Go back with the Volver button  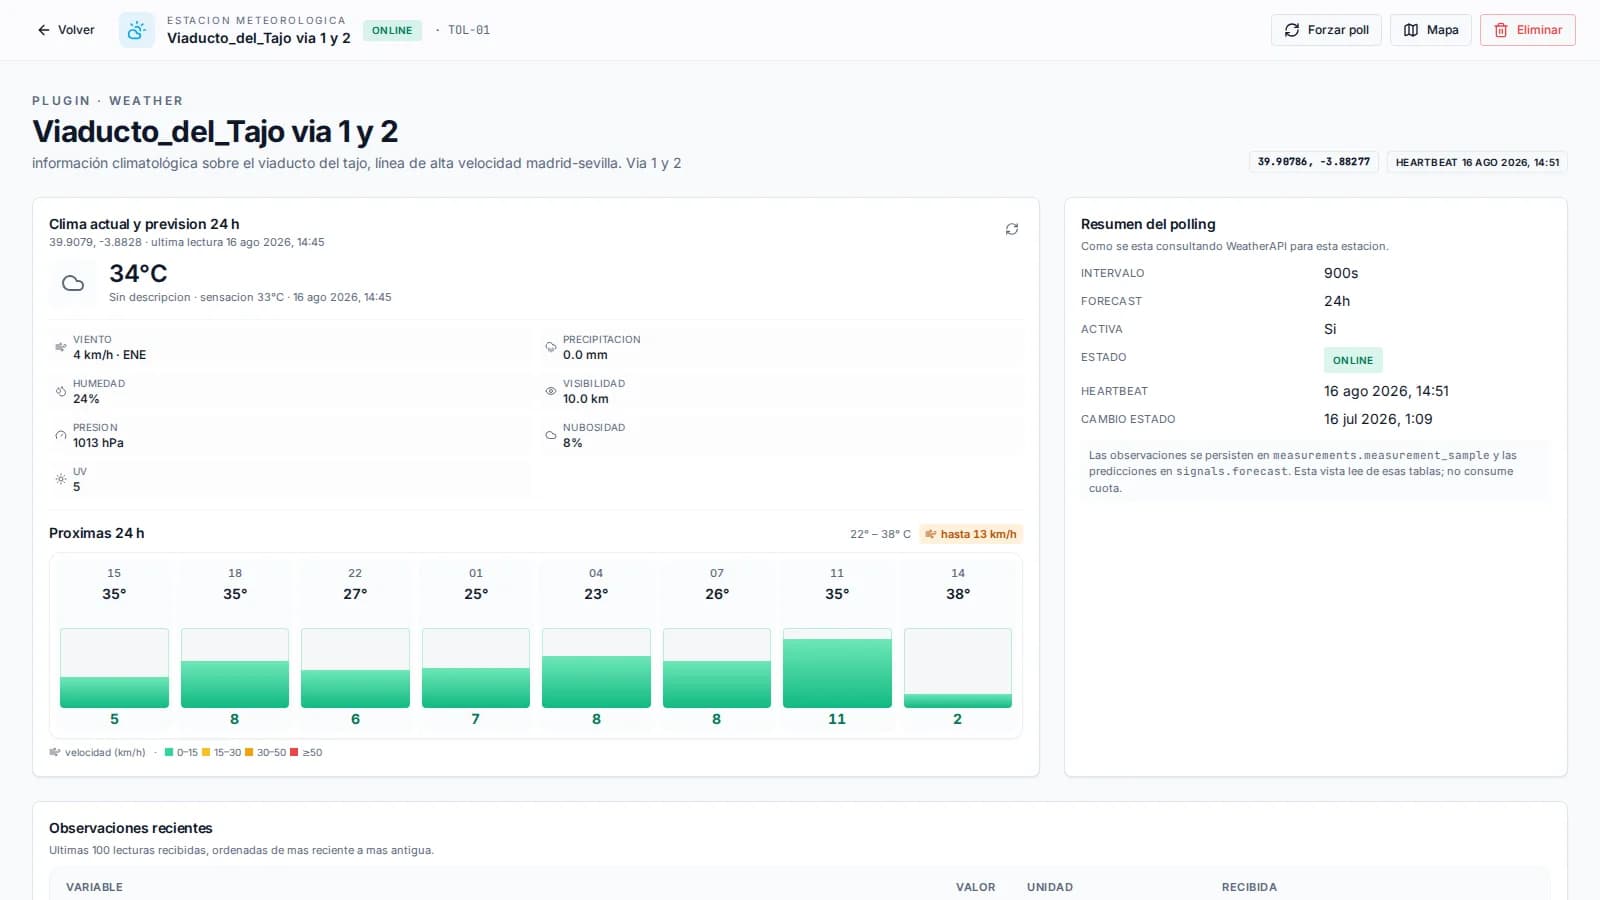(x=66, y=30)
